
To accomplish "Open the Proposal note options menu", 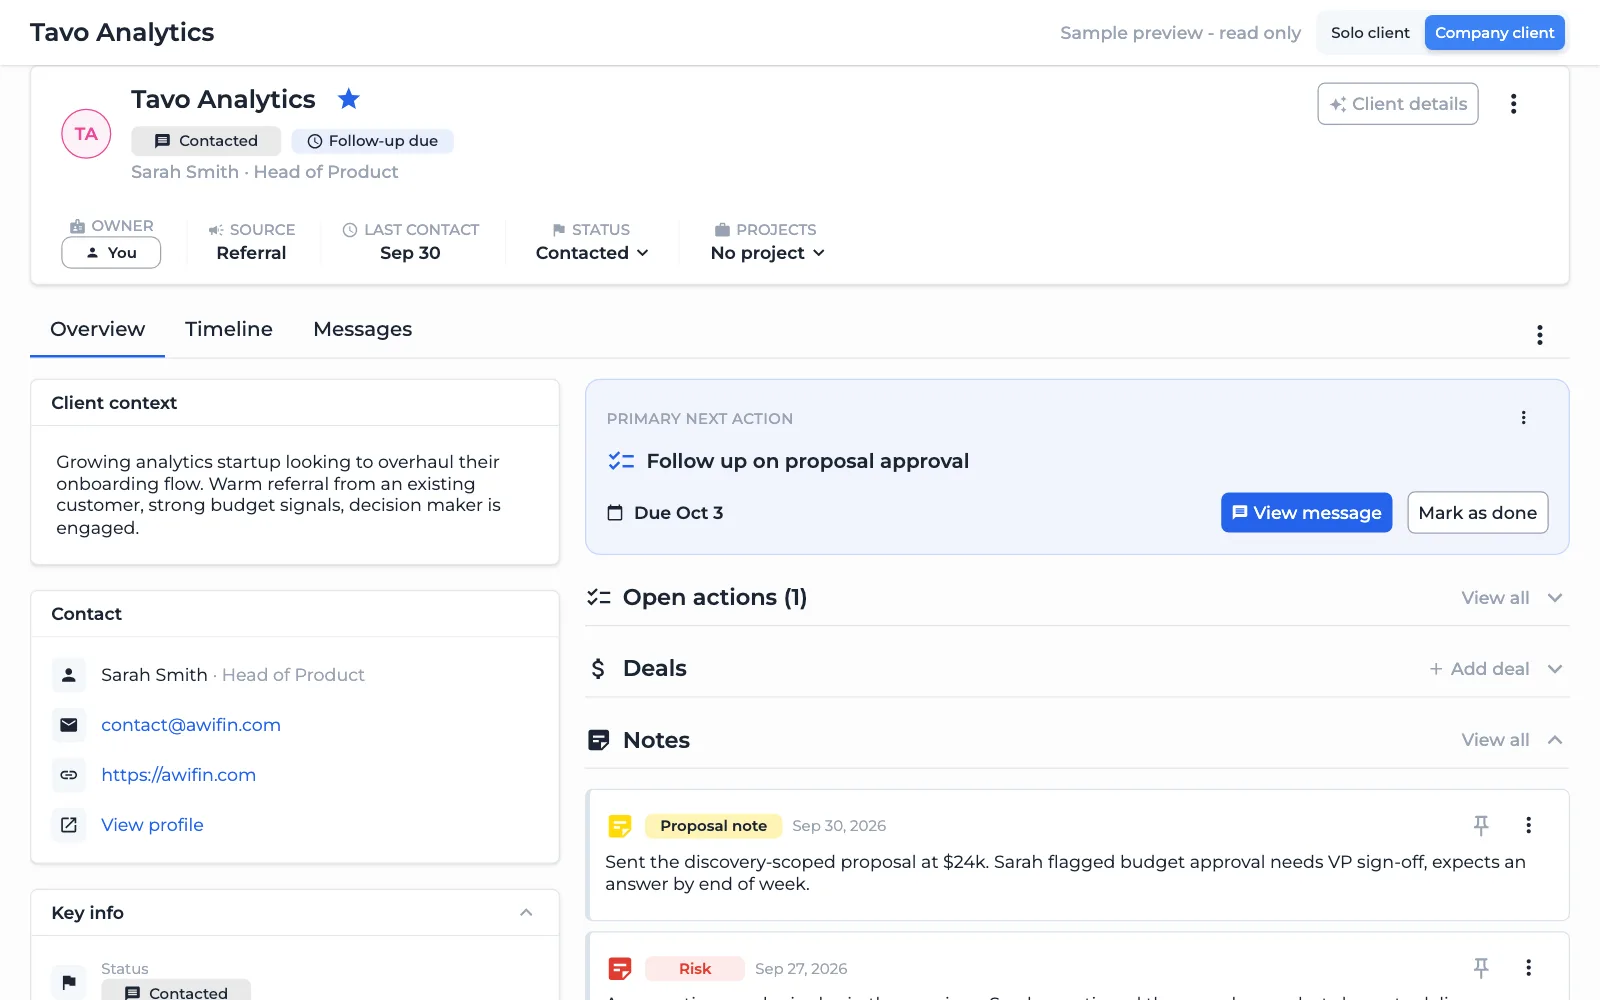I will pyautogui.click(x=1528, y=825).
